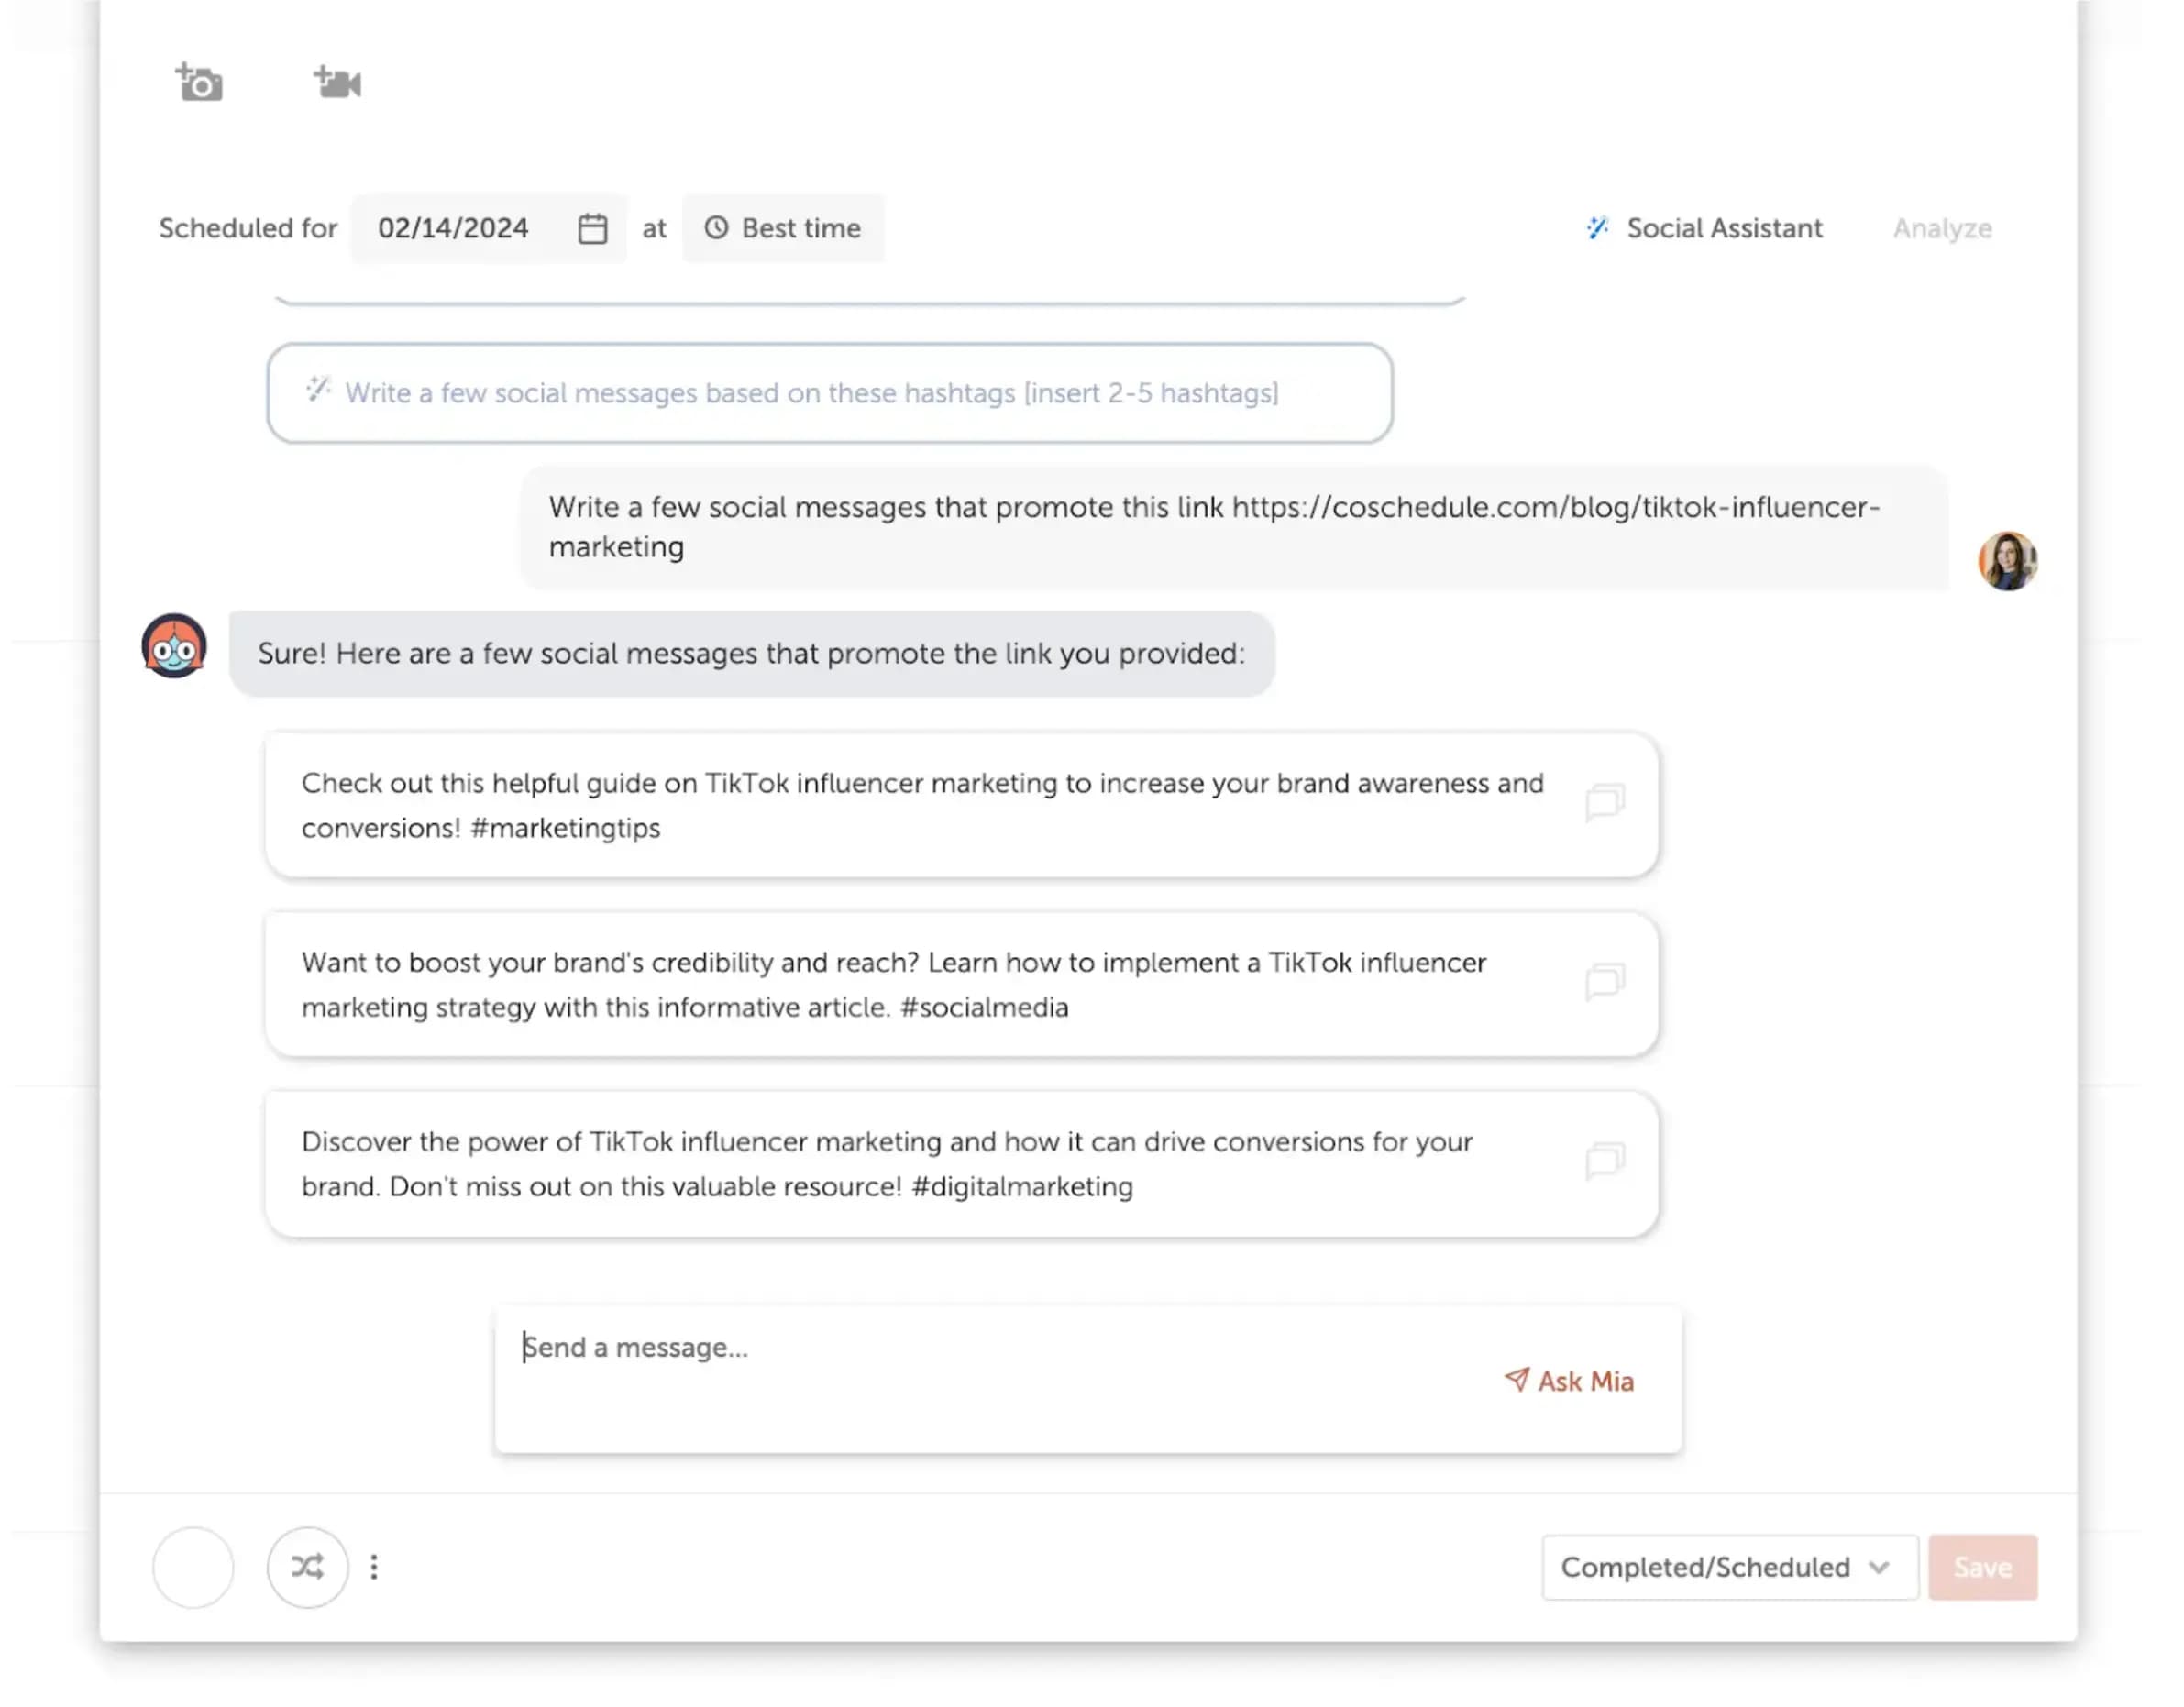The image size is (2184, 1707).
Task: Click the copy icon on the #marketingtips message
Action: click(1606, 803)
